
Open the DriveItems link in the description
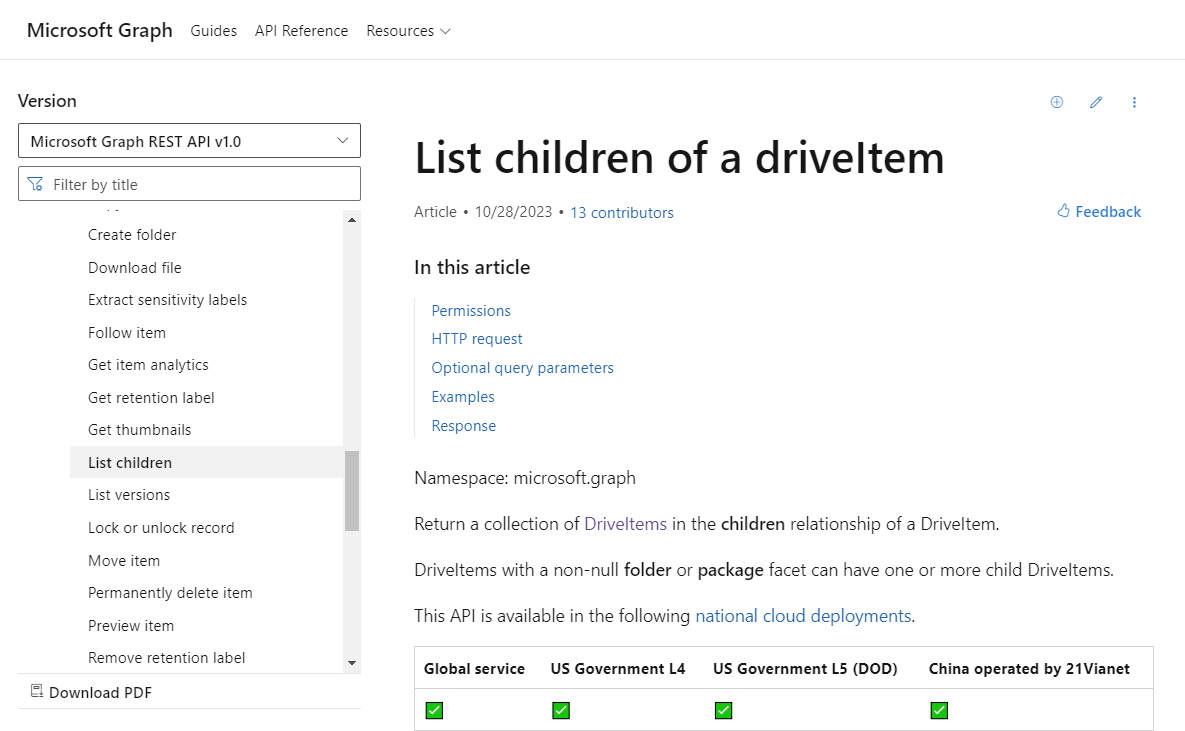pos(626,524)
